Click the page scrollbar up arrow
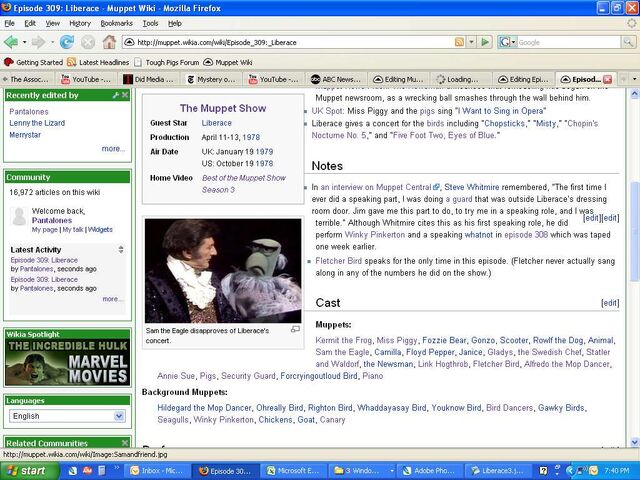This screenshot has height=480, width=640. 634,93
